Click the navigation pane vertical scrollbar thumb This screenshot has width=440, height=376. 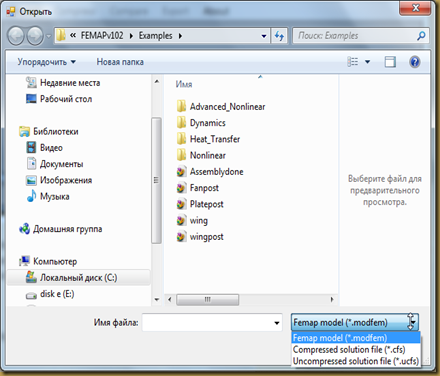156,180
